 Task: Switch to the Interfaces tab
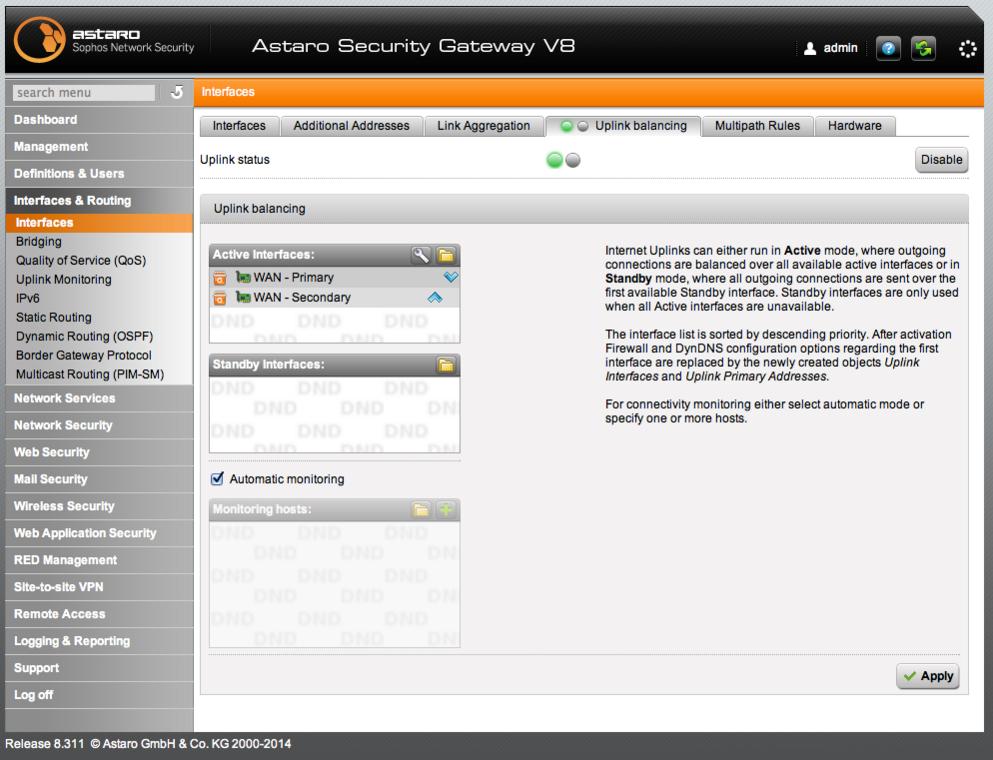pos(239,126)
